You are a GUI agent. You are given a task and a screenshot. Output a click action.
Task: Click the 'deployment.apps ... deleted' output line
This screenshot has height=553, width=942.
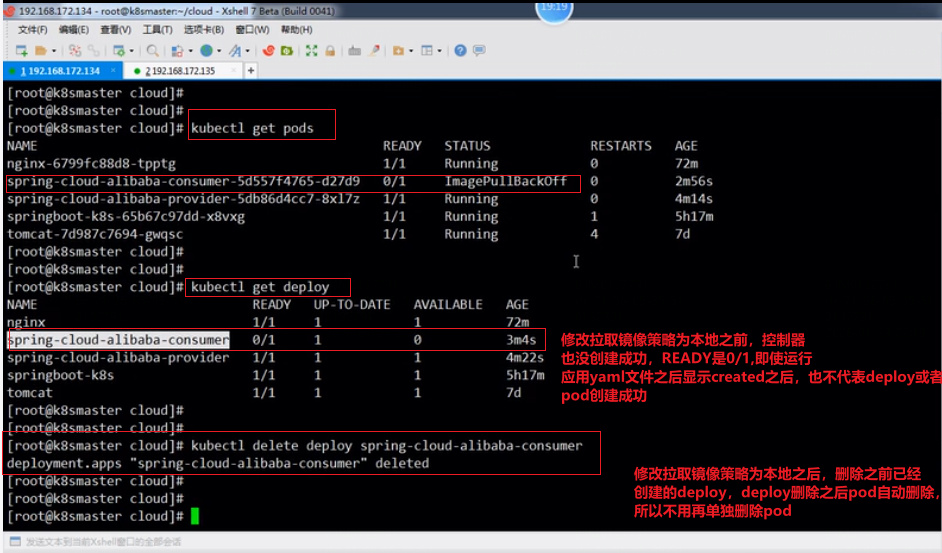(x=218, y=463)
